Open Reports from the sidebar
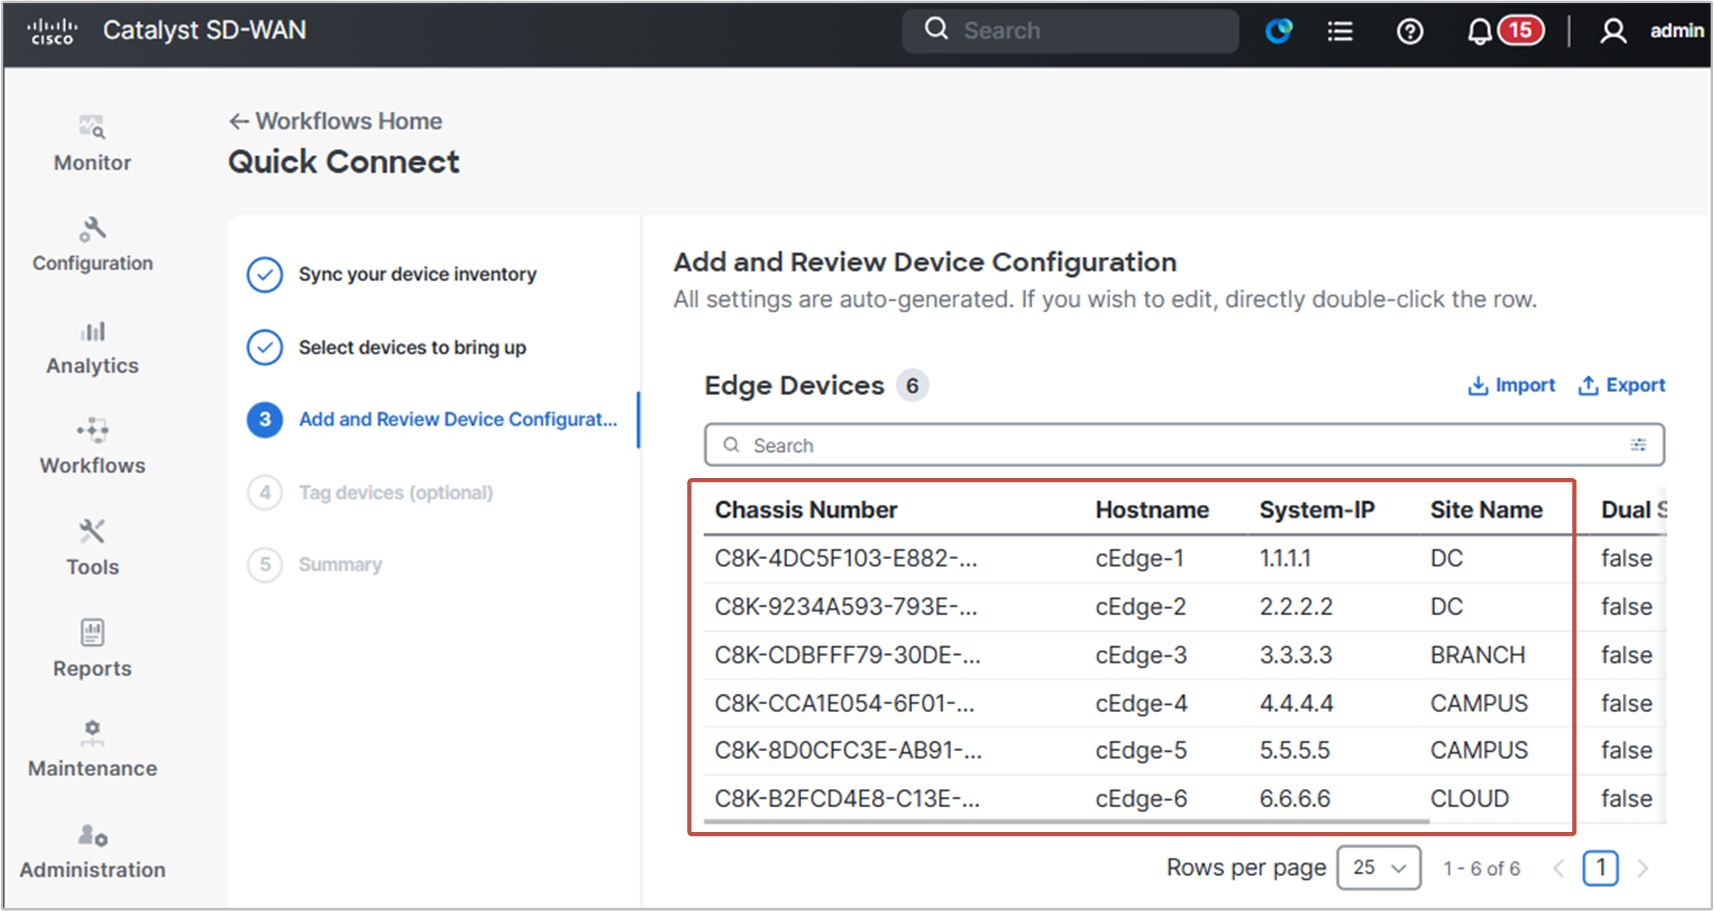Screen dimensions: 1714x911 [92, 649]
